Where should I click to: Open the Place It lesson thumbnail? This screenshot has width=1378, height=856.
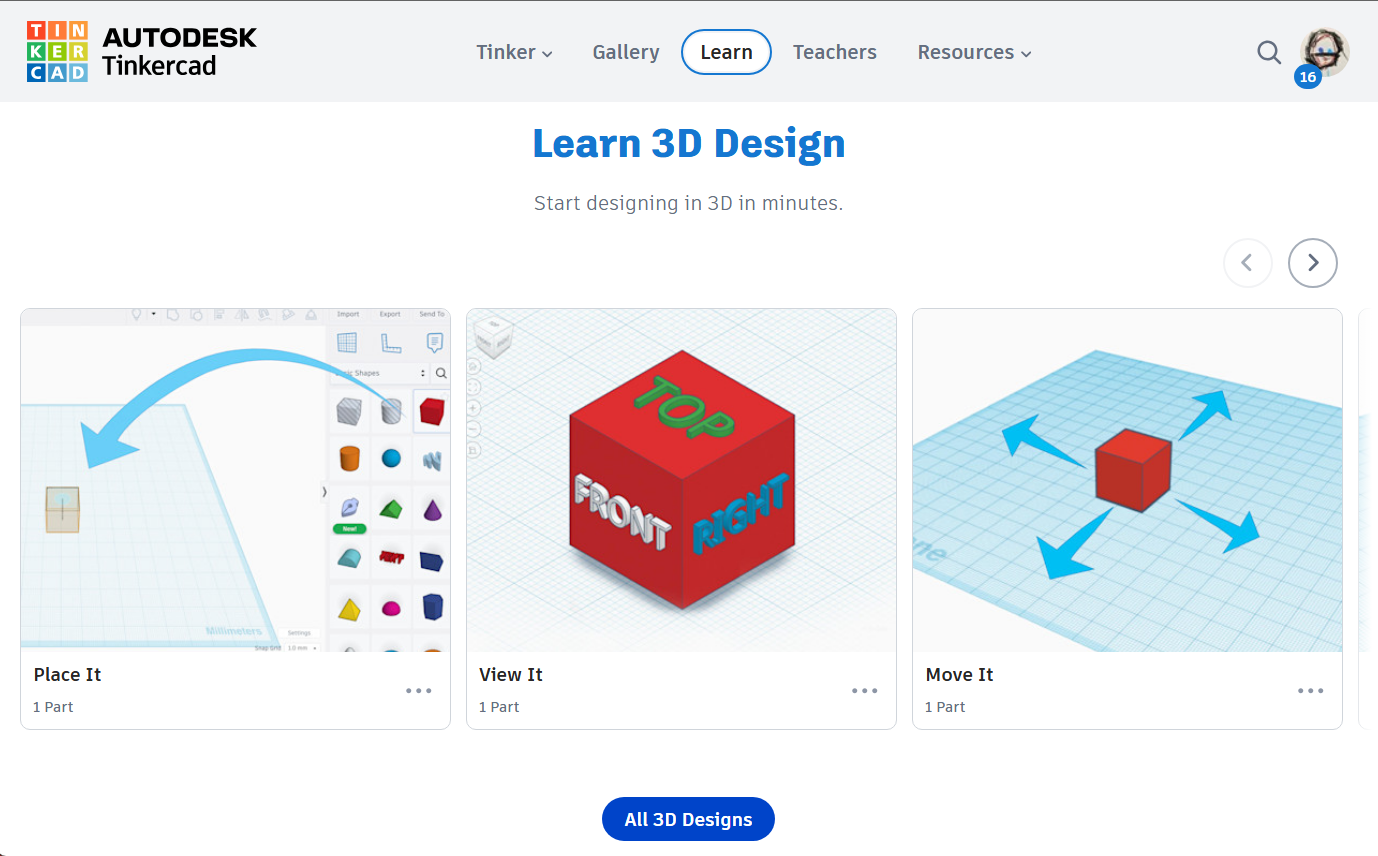pyautogui.click(x=236, y=480)
